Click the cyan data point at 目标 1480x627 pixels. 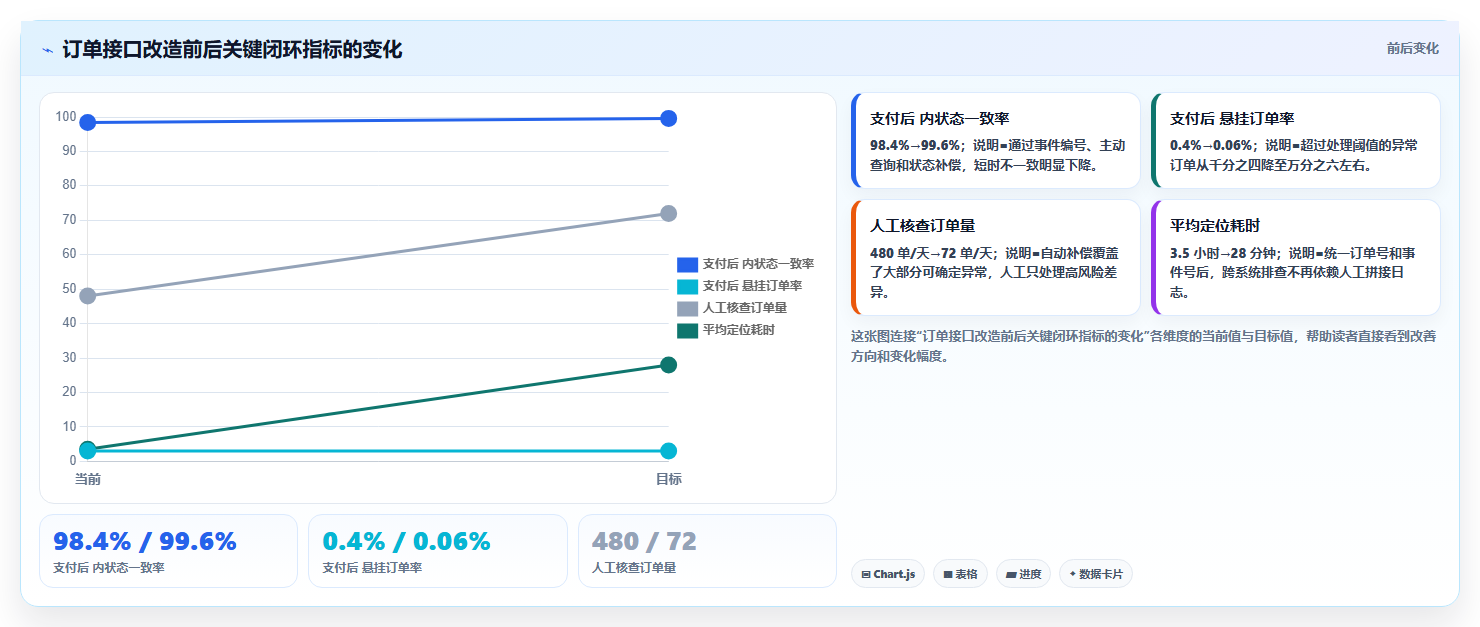669,451
